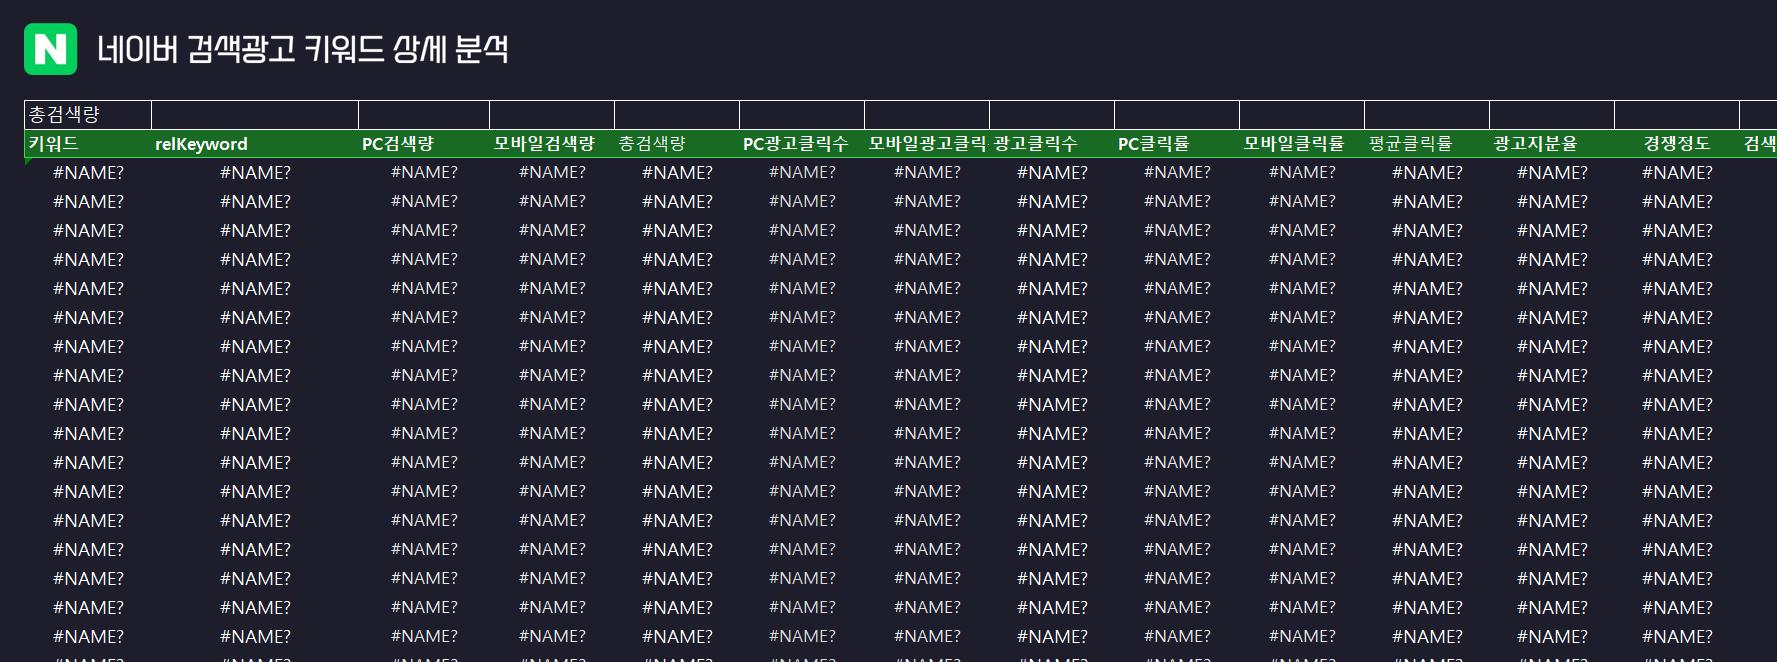1777x662 pixels.
Task: Click the page title 네이버 검색광고 키워드 상세 분석
Action: 302,49
